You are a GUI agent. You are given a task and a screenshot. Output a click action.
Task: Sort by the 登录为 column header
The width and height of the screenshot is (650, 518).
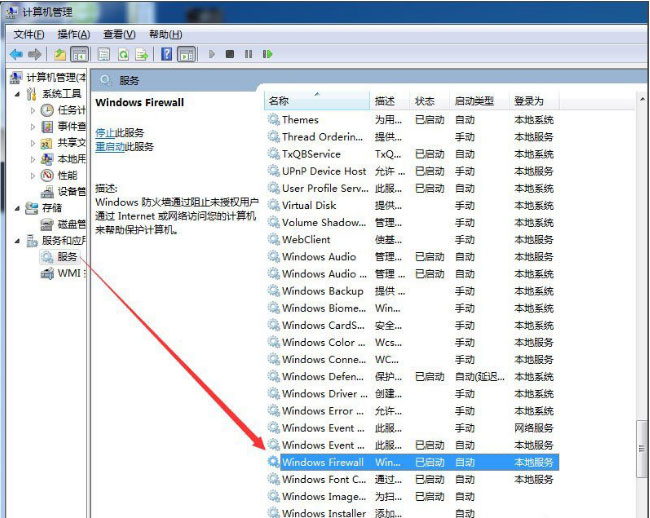tap(534, 101)
